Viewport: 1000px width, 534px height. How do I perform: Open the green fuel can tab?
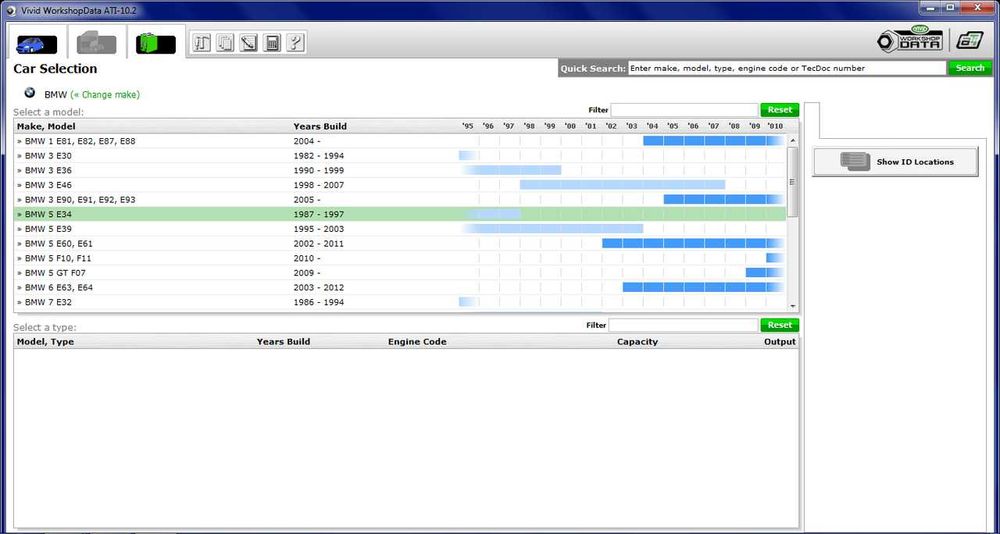156,43
